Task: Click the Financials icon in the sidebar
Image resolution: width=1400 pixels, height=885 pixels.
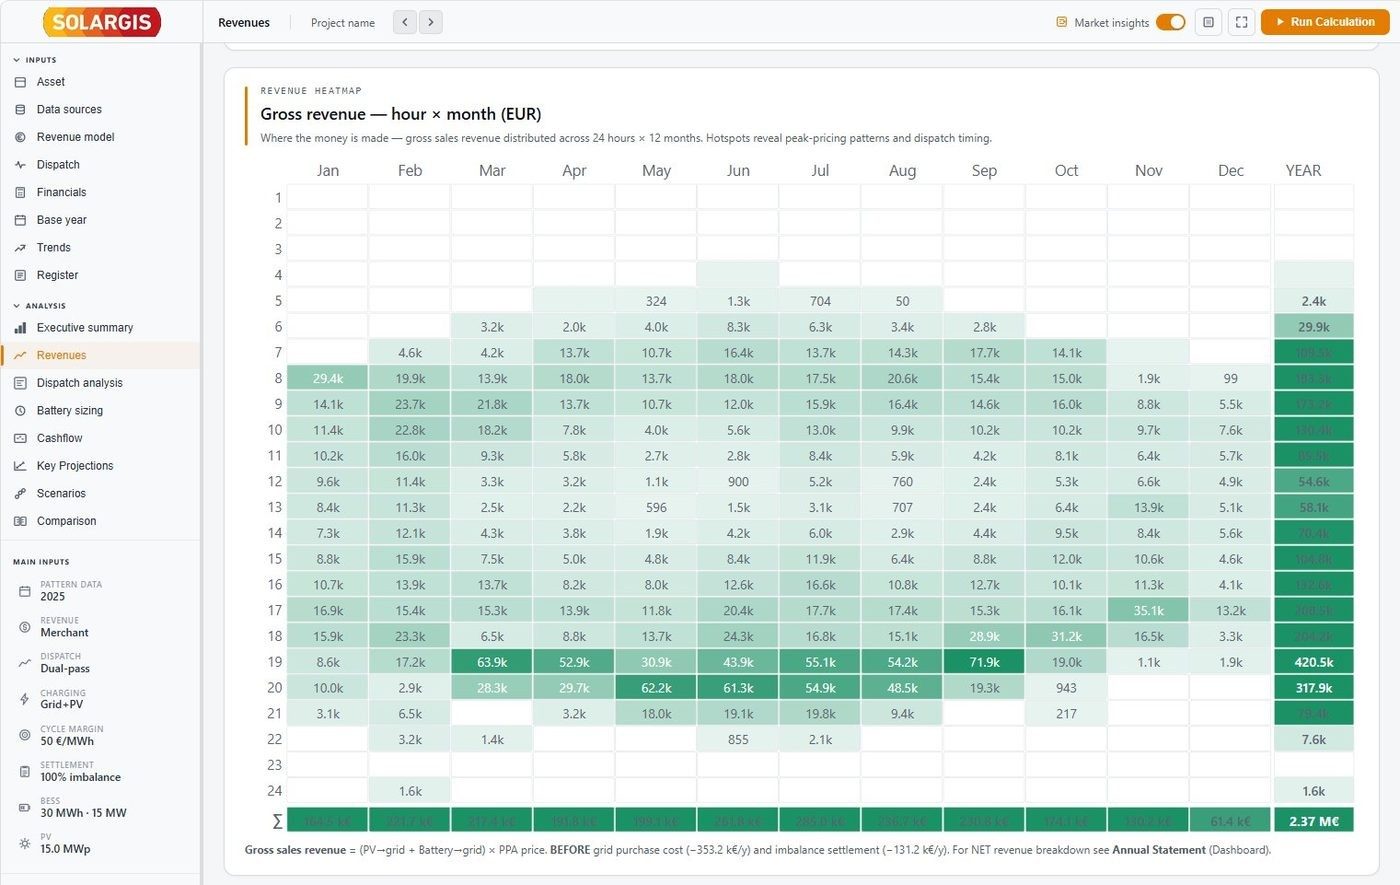Action: [x=20, y=192]
